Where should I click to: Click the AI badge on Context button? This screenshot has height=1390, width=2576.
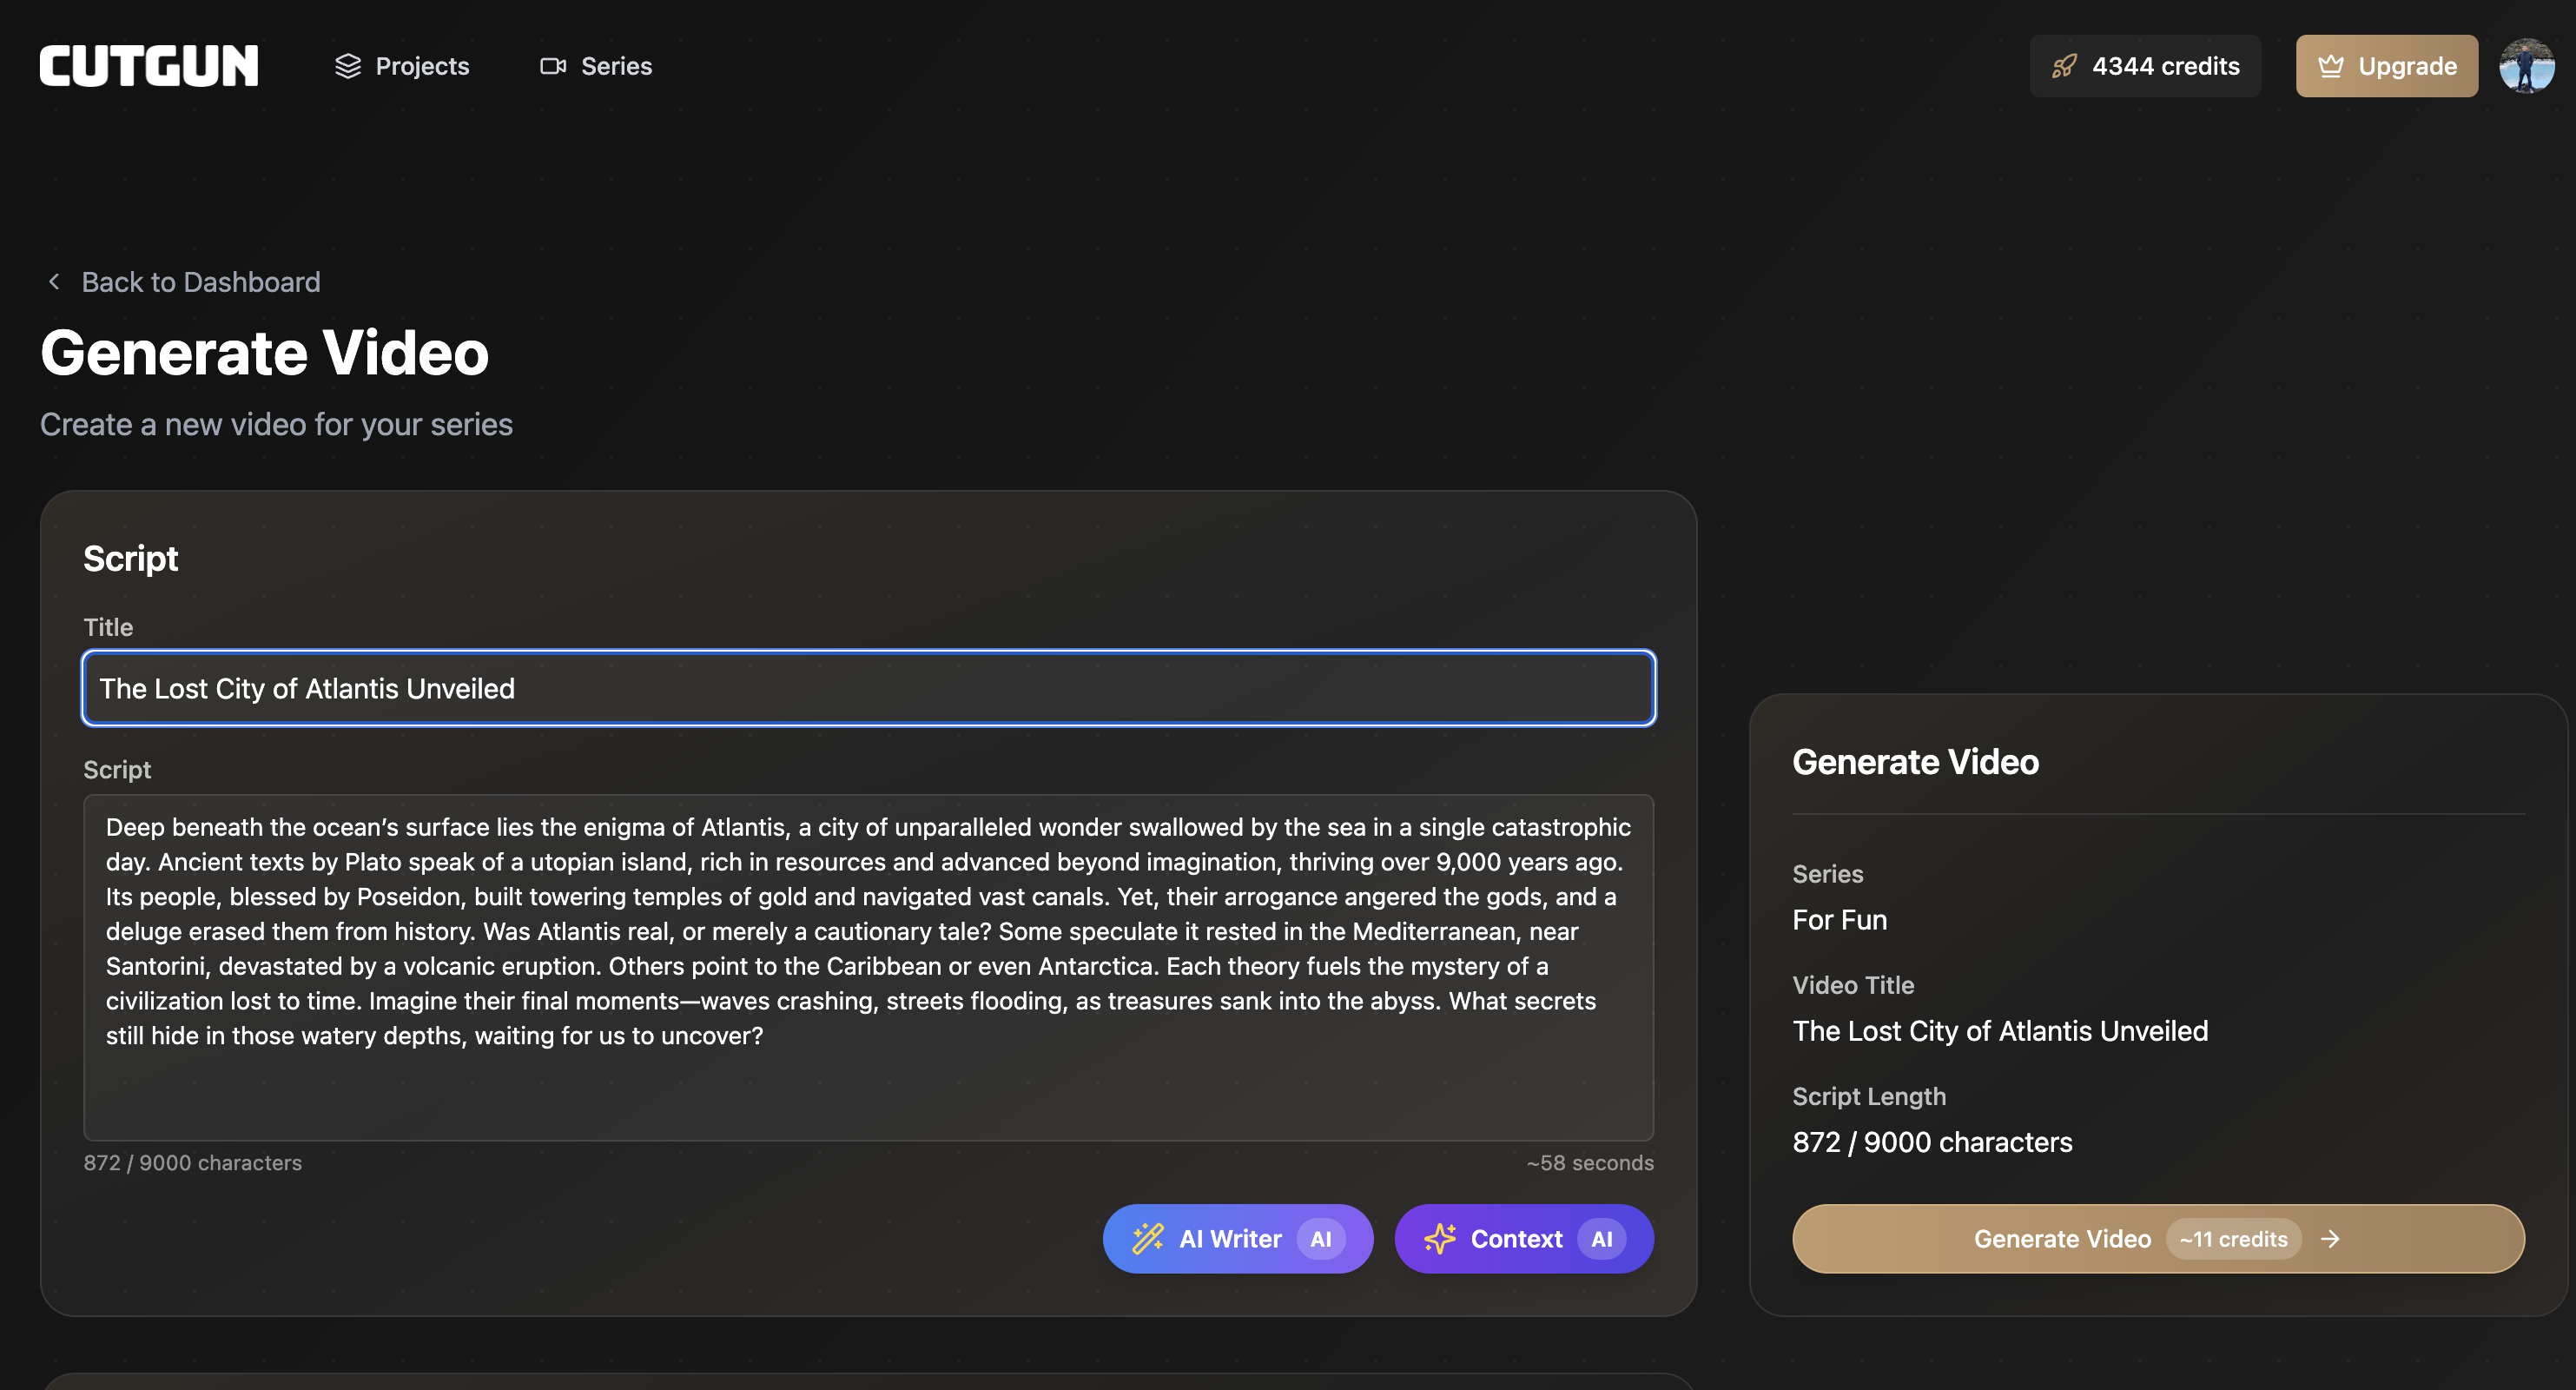pos(1601,1238)
